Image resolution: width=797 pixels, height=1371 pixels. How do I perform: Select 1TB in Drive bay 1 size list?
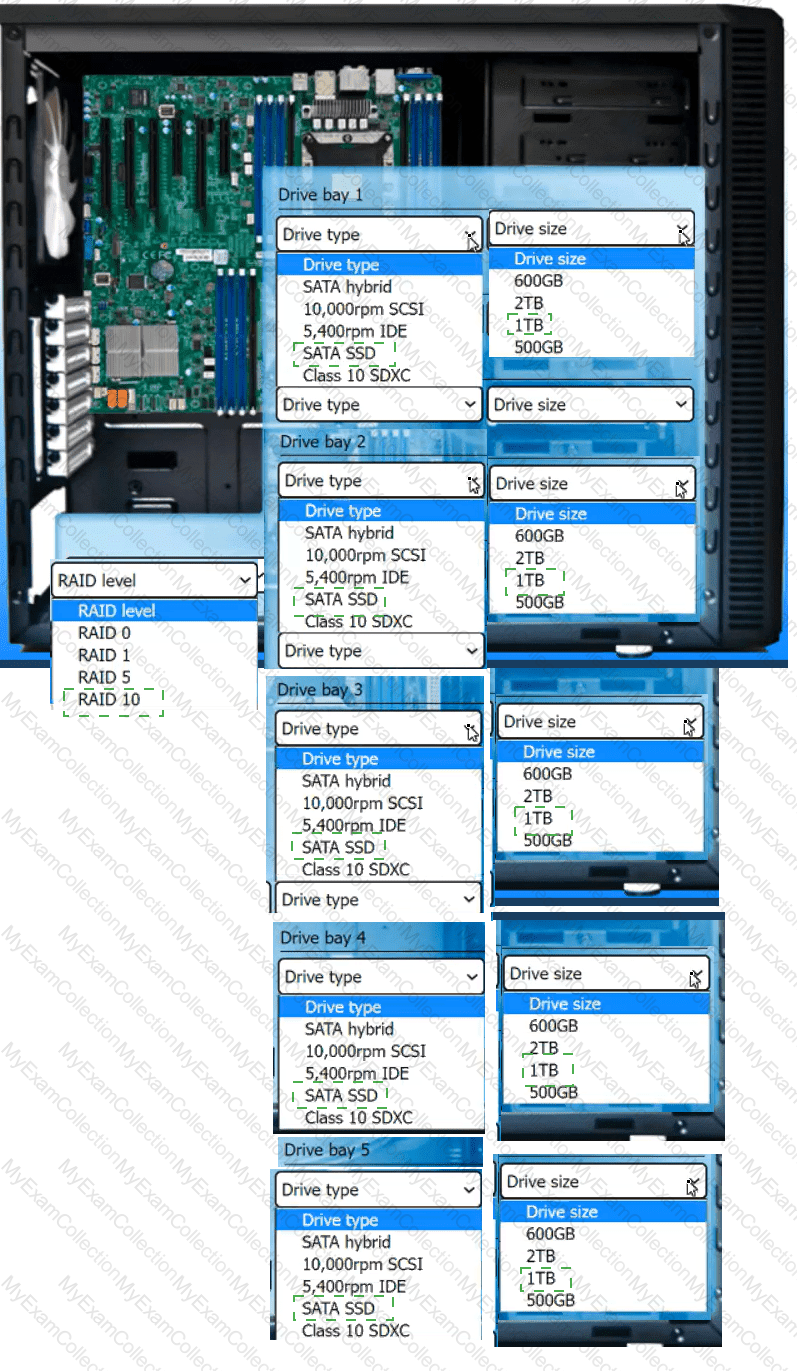(x=529, y=325)
